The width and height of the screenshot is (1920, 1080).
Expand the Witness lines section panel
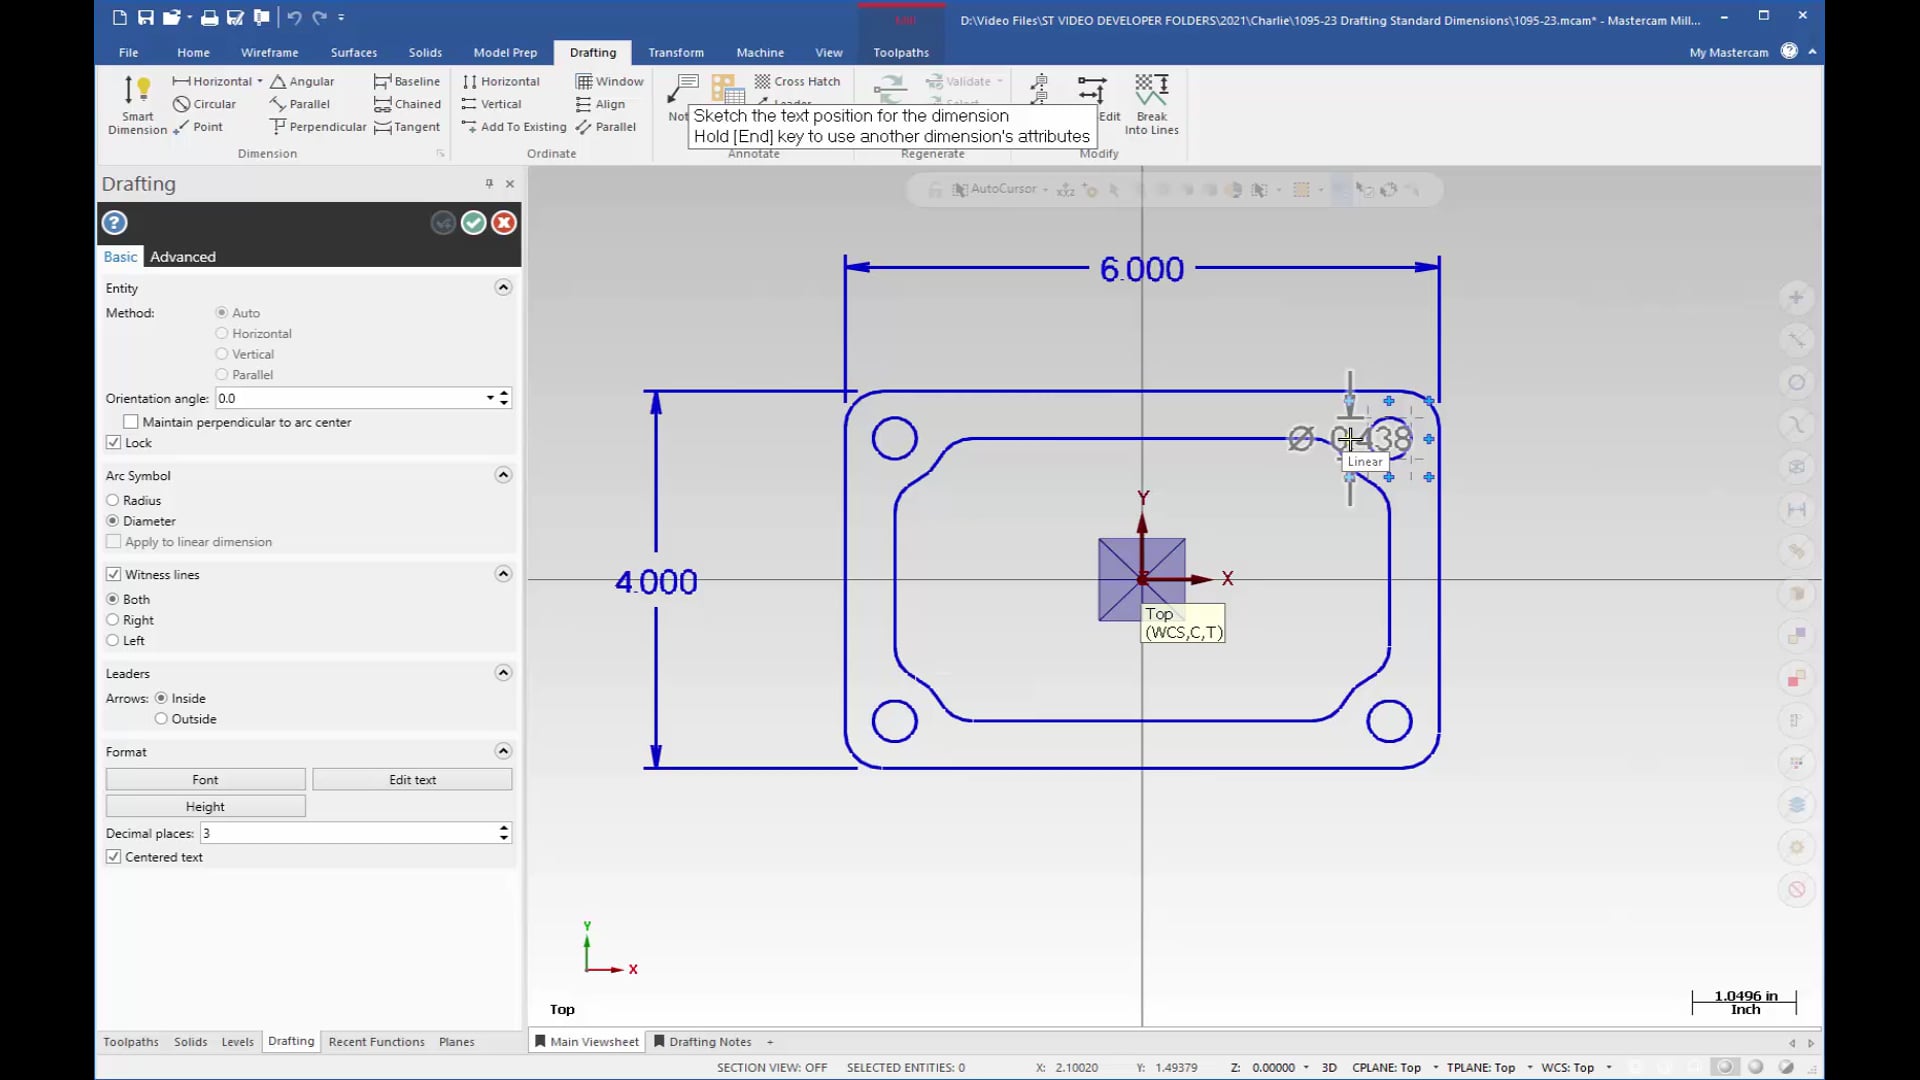click(501, 572)
